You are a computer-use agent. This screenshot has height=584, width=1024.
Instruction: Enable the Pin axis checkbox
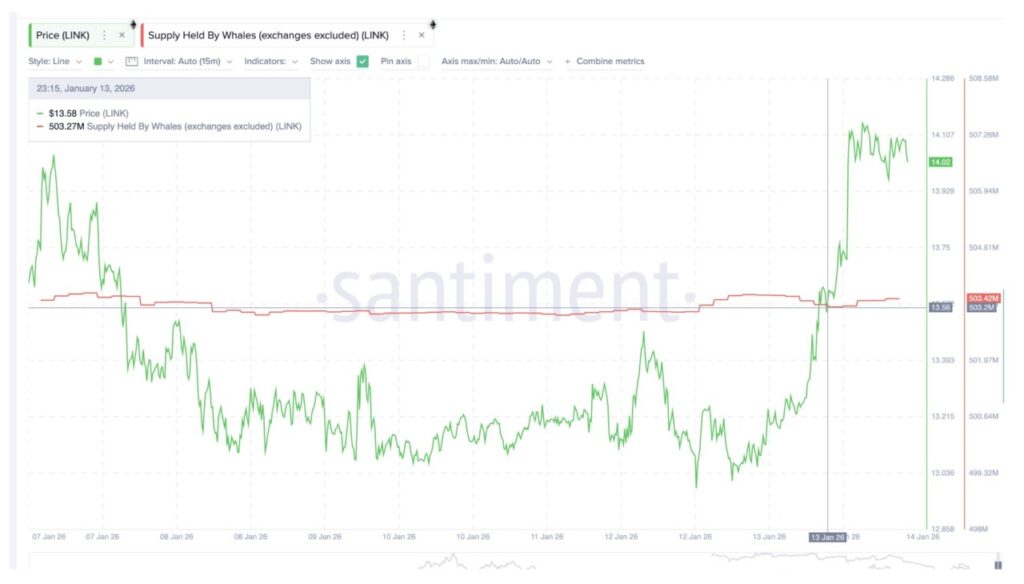[423, 61]
